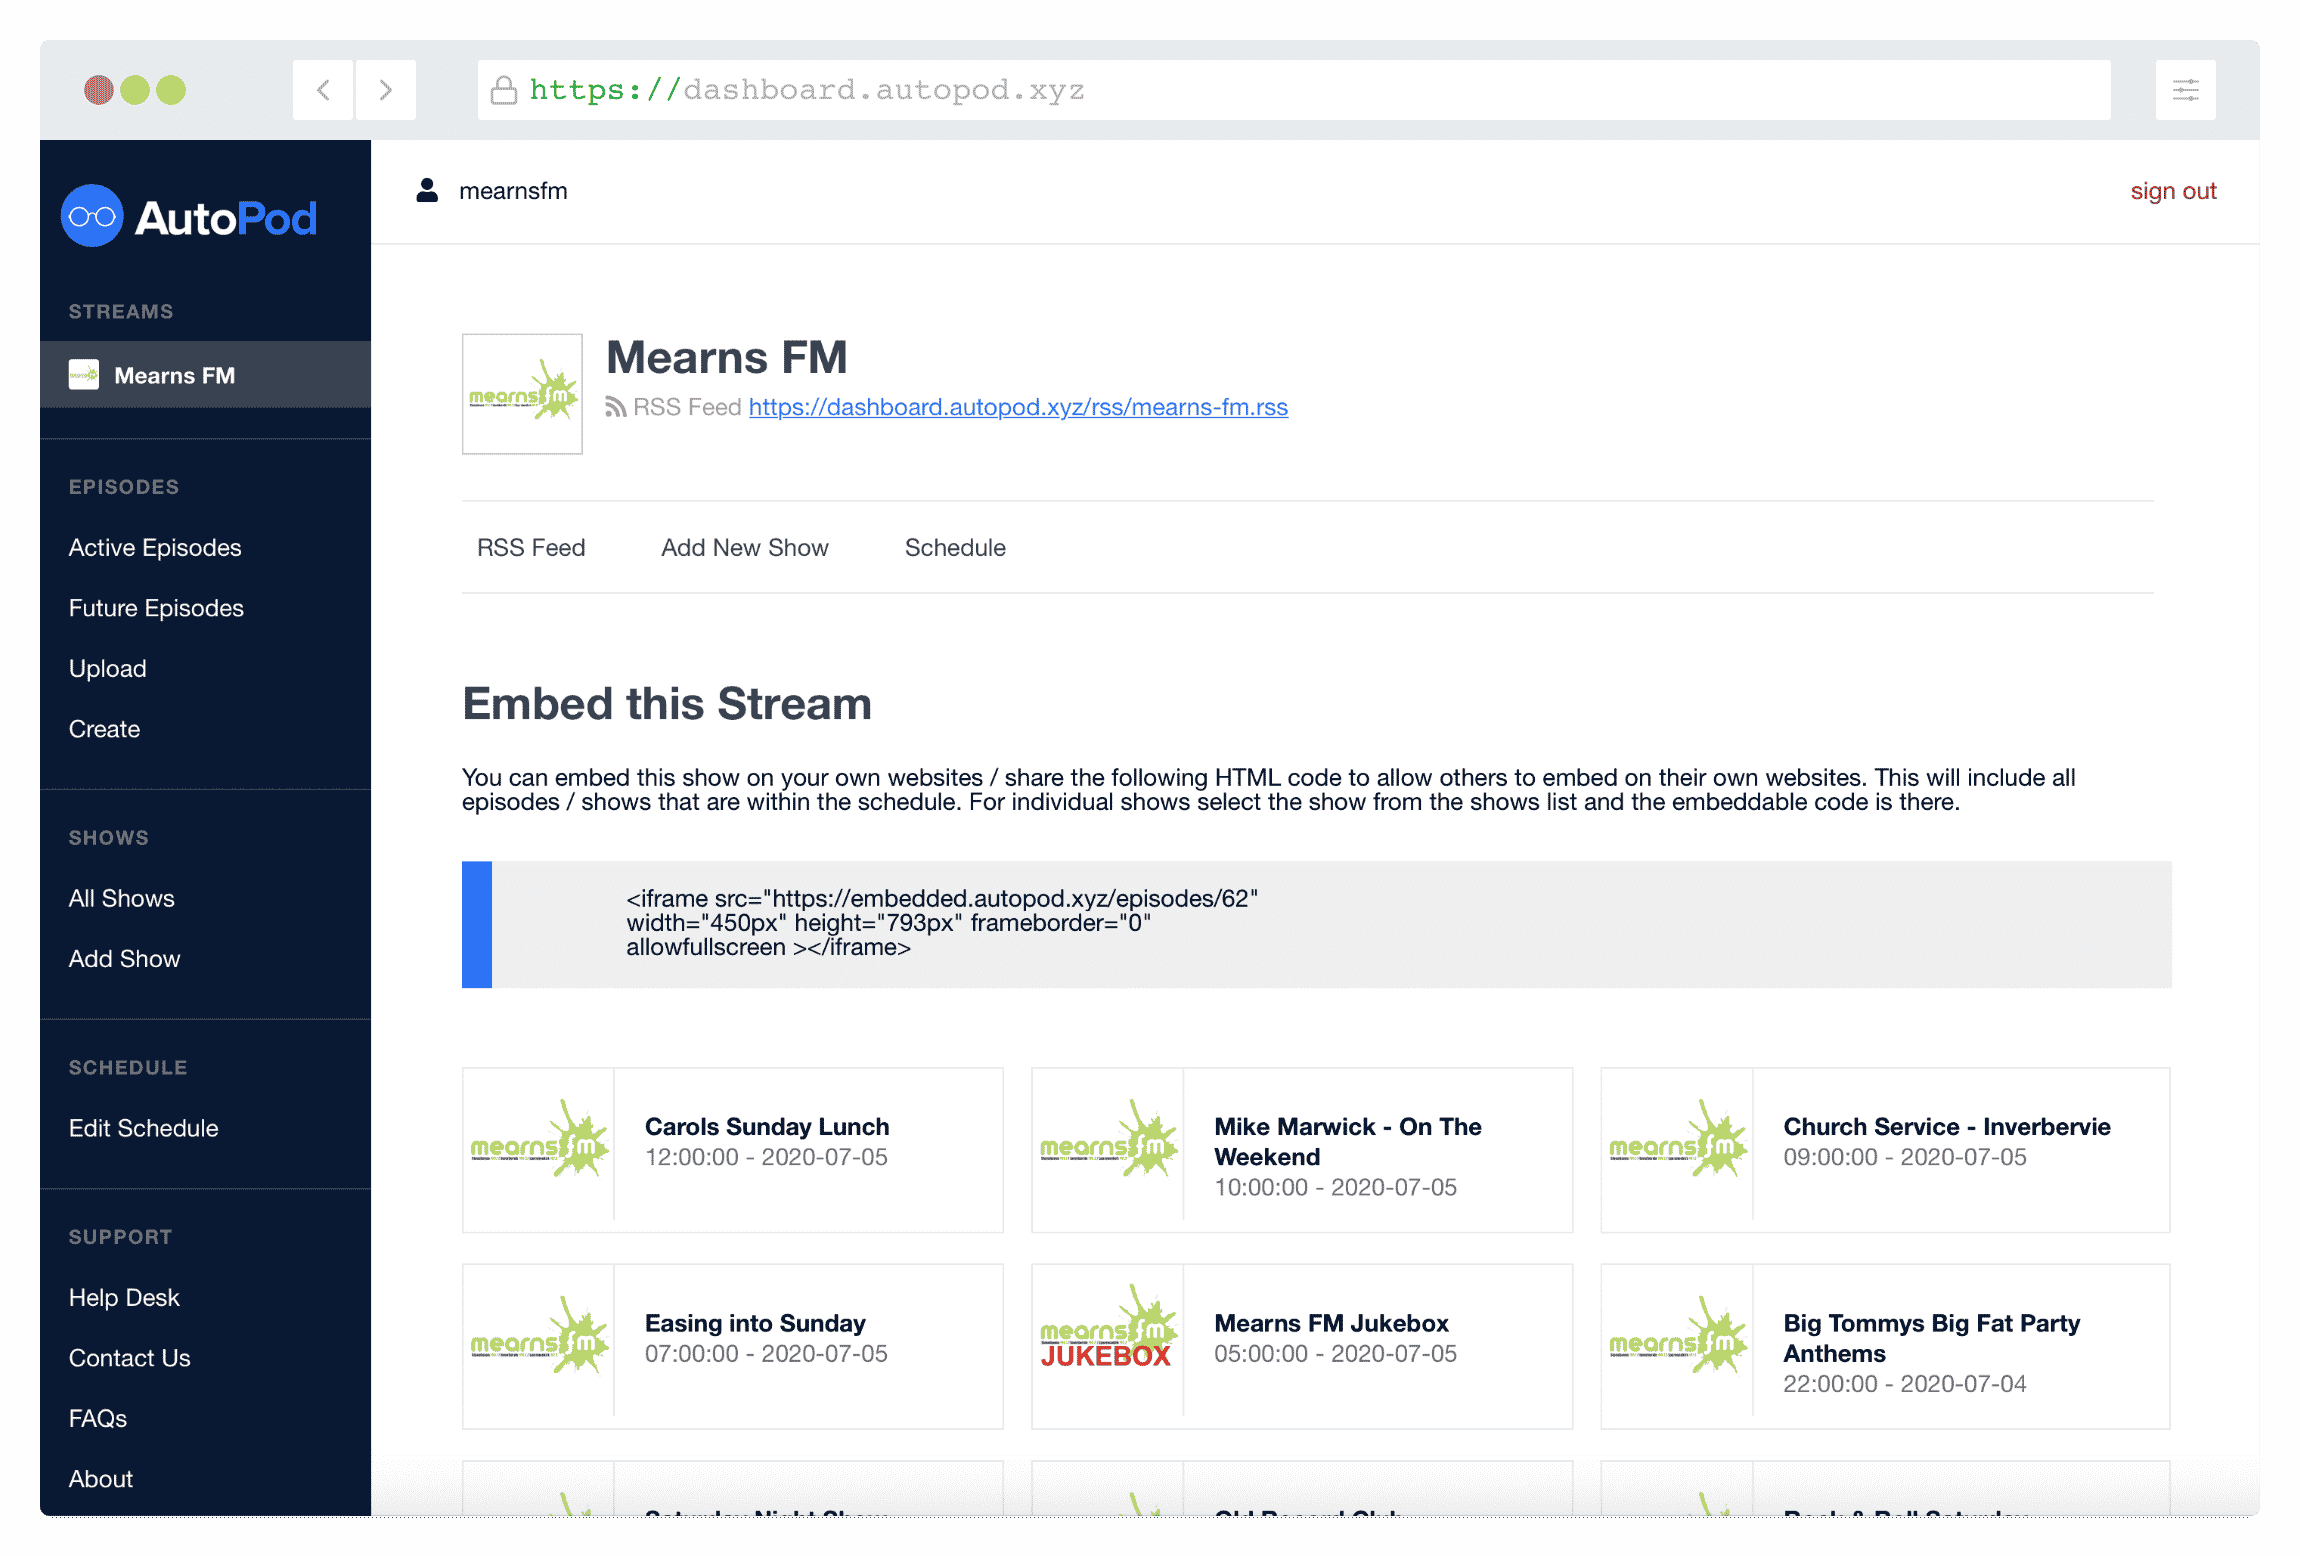Open the FAQs page

98,1418
